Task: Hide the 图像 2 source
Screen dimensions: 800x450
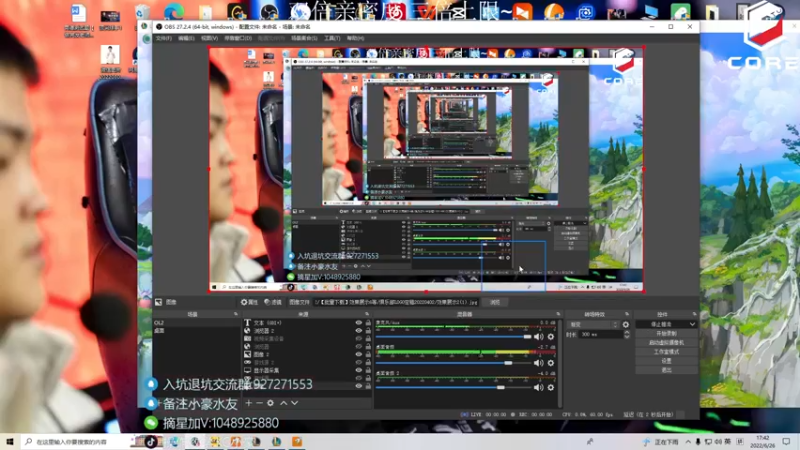Action: (x=359, y=354)
